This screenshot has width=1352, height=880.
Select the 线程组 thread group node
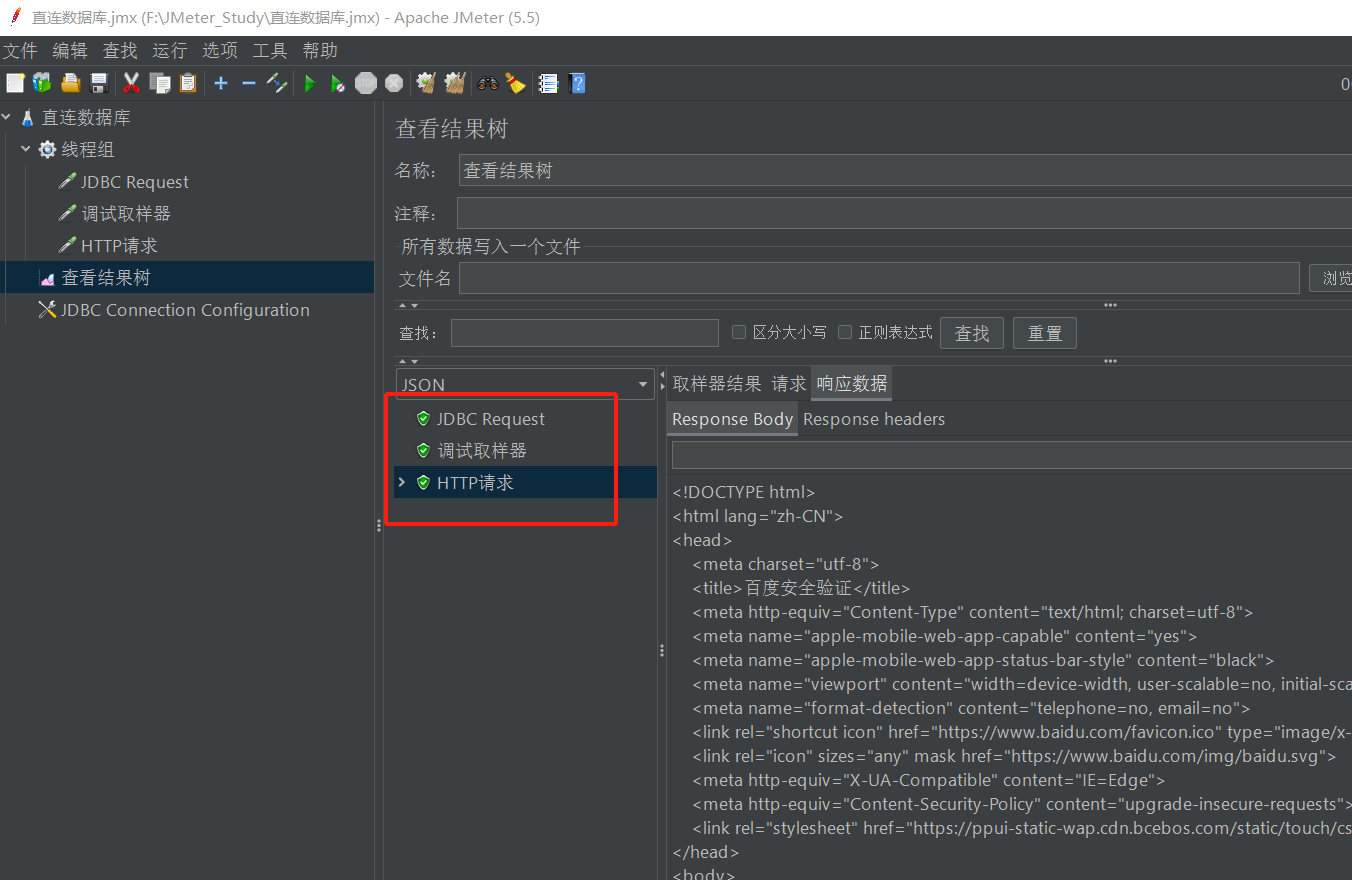tap(88, 150)
